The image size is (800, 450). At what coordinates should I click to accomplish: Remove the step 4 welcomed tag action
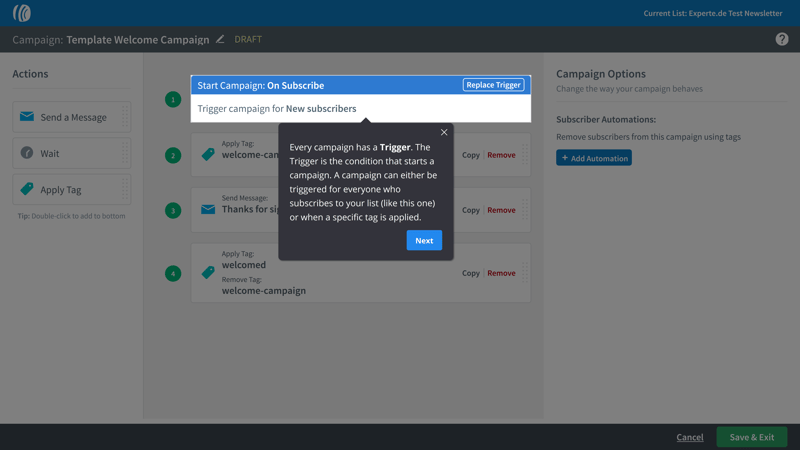[501, 273]
